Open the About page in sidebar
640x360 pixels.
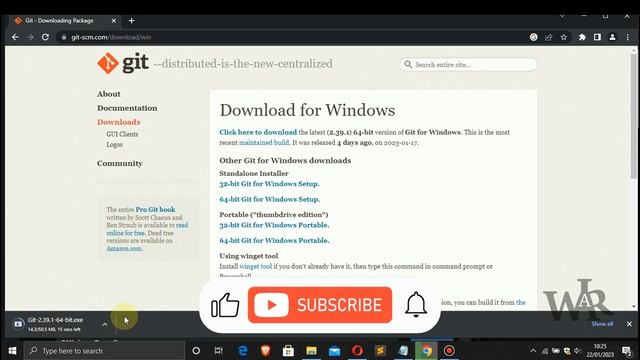pos(109,94)
